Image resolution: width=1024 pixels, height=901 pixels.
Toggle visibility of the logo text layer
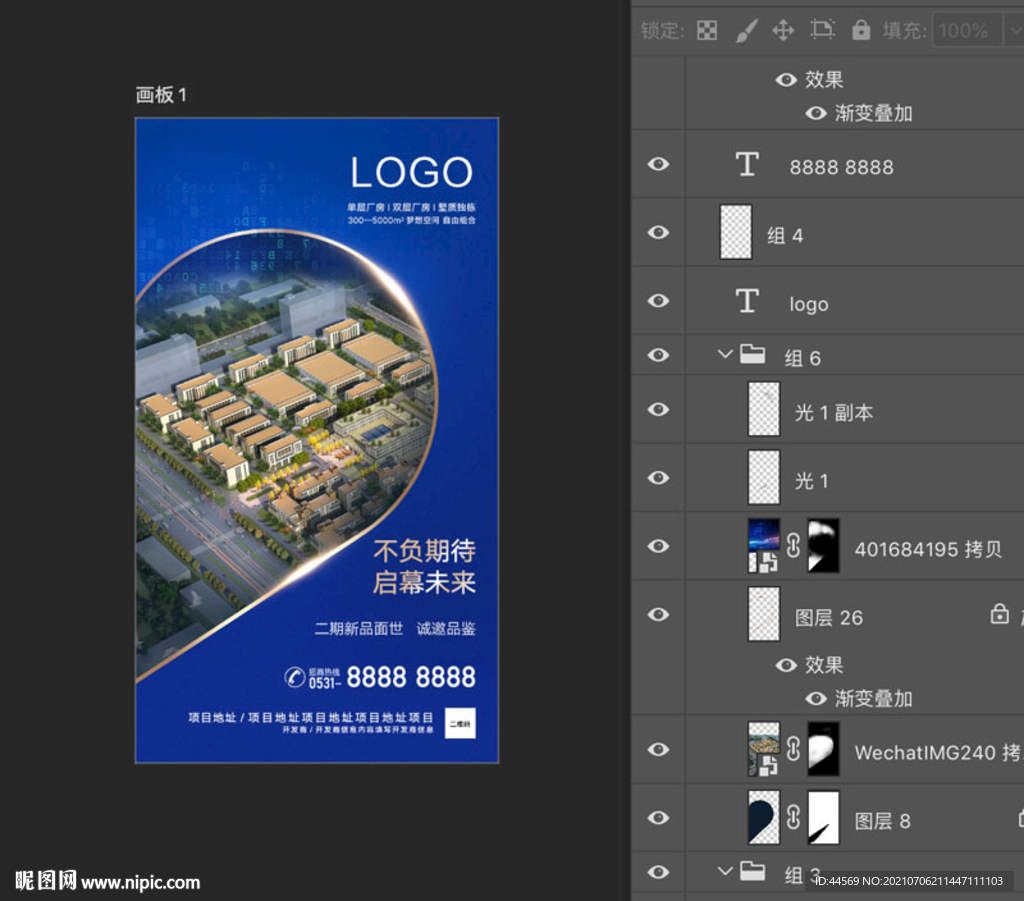tap(658, 301)
